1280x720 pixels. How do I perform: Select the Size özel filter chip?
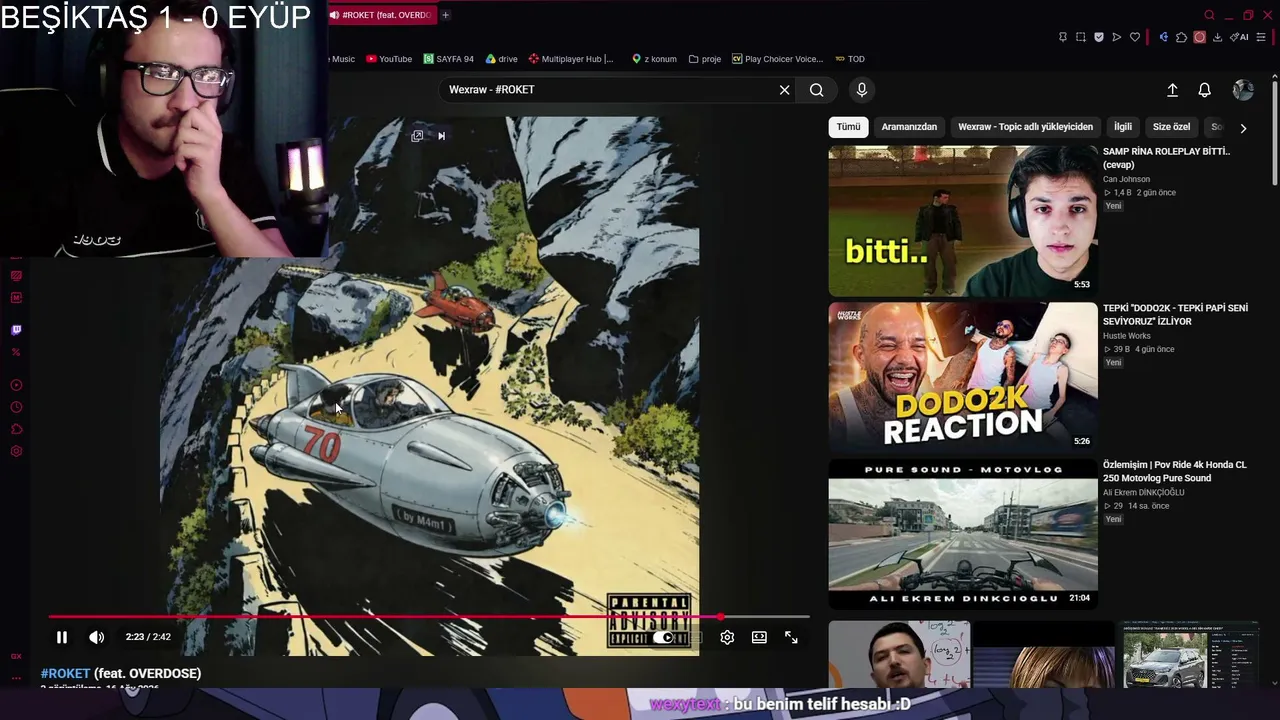coord(1171,127)
